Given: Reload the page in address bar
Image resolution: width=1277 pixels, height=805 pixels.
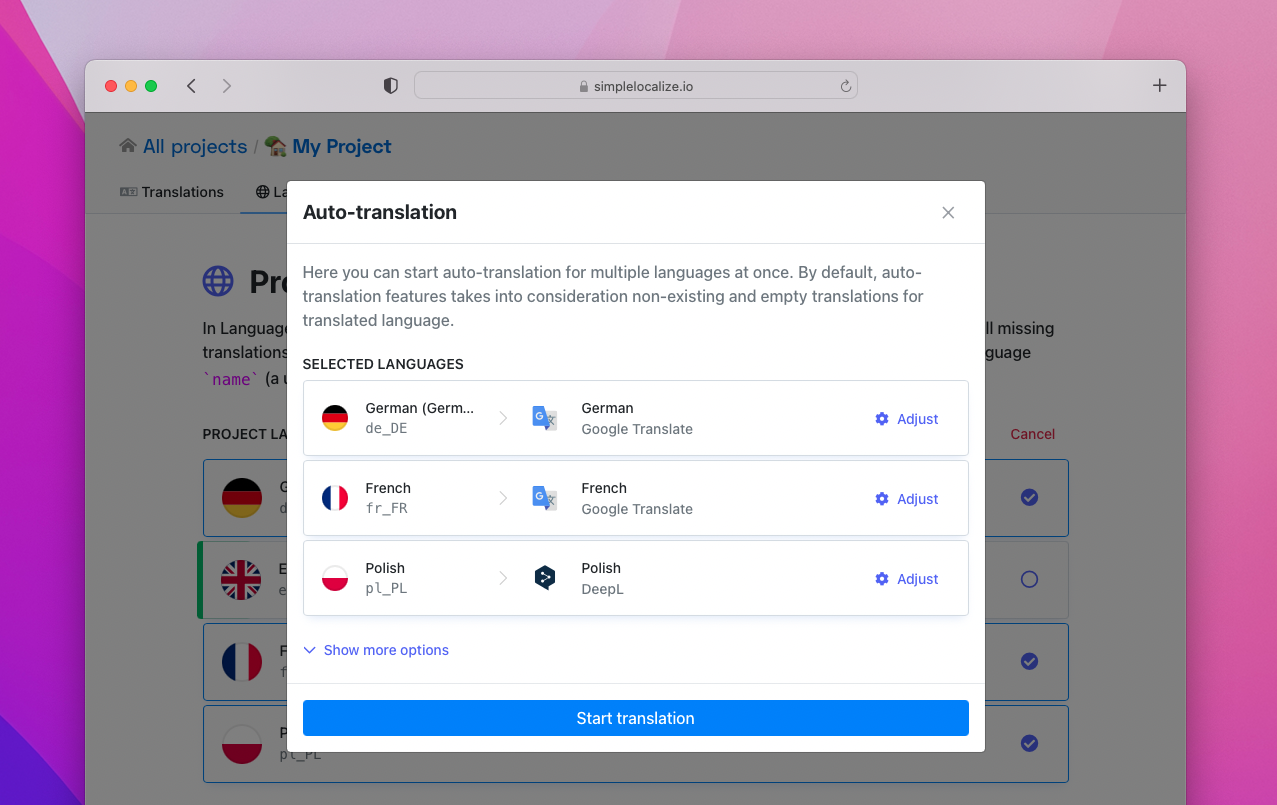Looking at the screenshot, I should click(845, 86).
